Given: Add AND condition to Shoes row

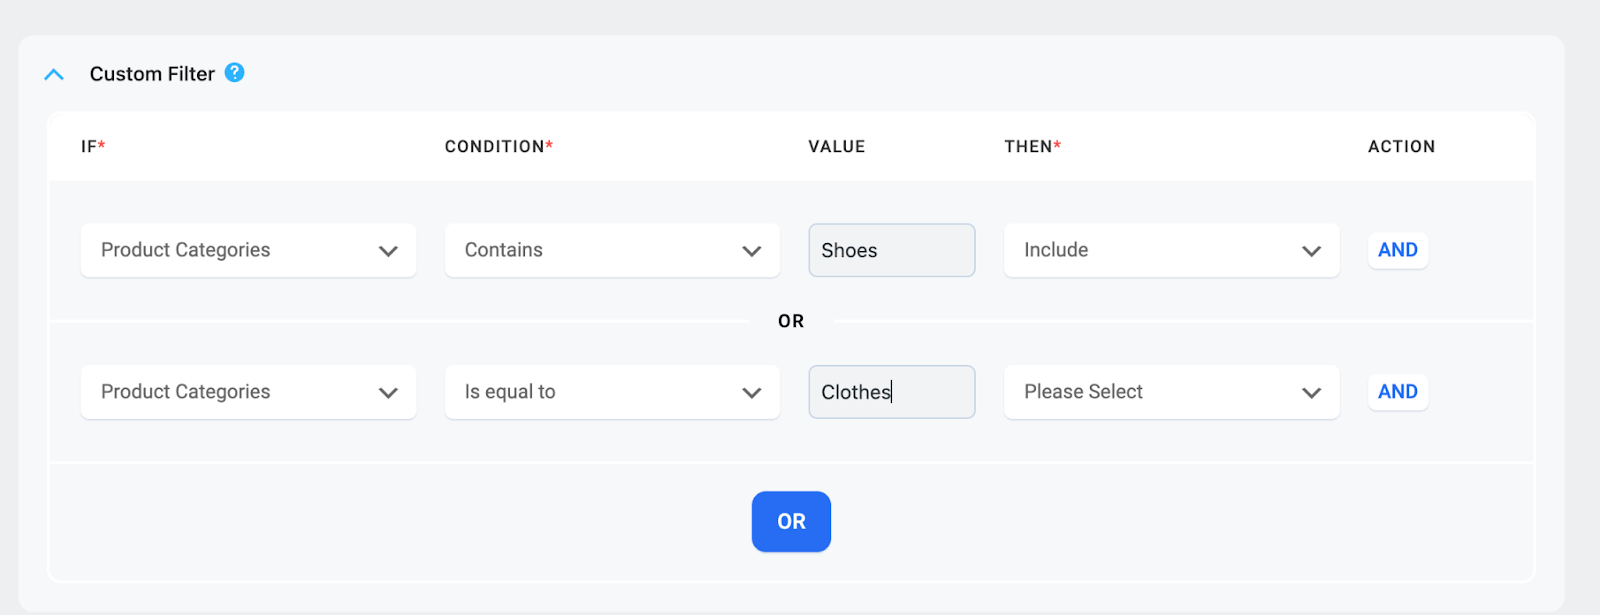Looking at the screenshot, I should tap(1398, 250).
